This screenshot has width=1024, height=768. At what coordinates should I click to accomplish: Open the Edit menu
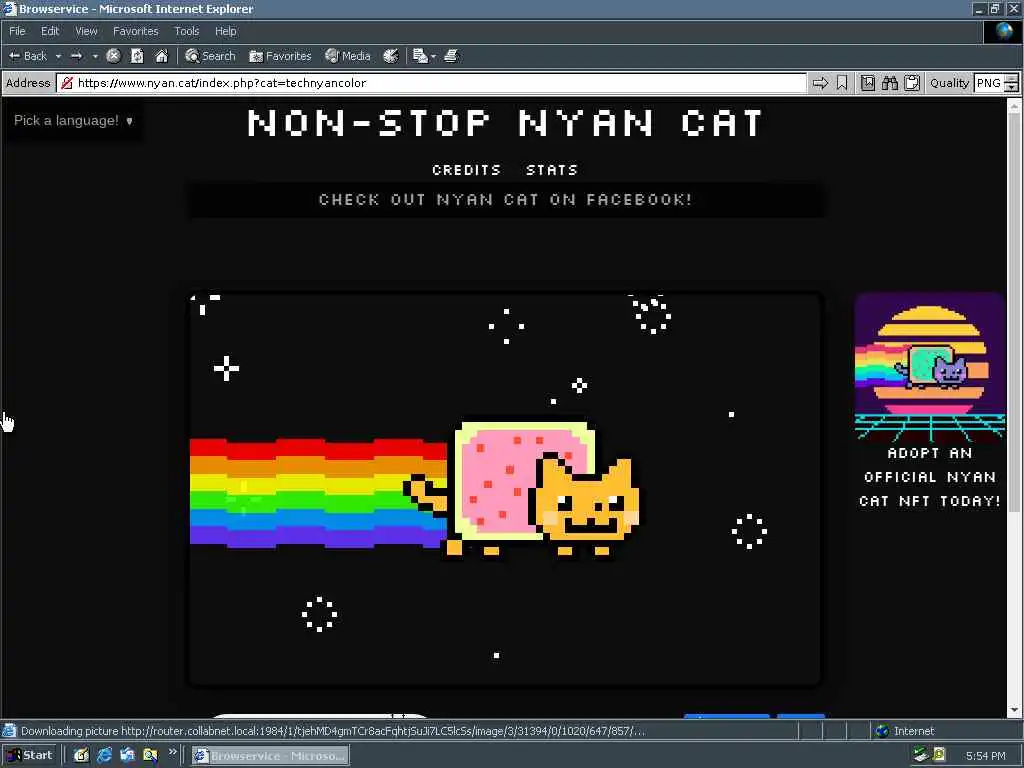(50, 31)
